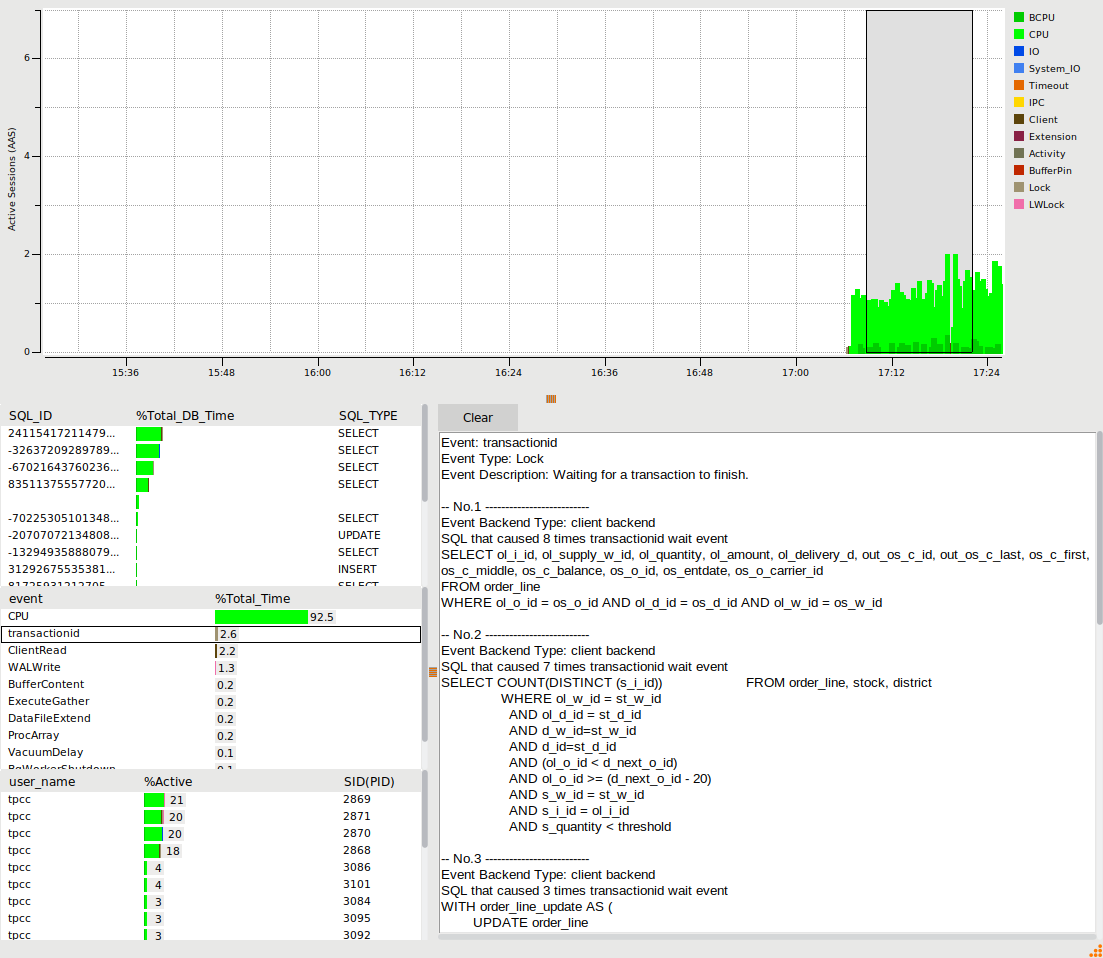Screen dimensions: 1103x958
Task: Click the SID(PID) column header
Action: coord(367,781)
